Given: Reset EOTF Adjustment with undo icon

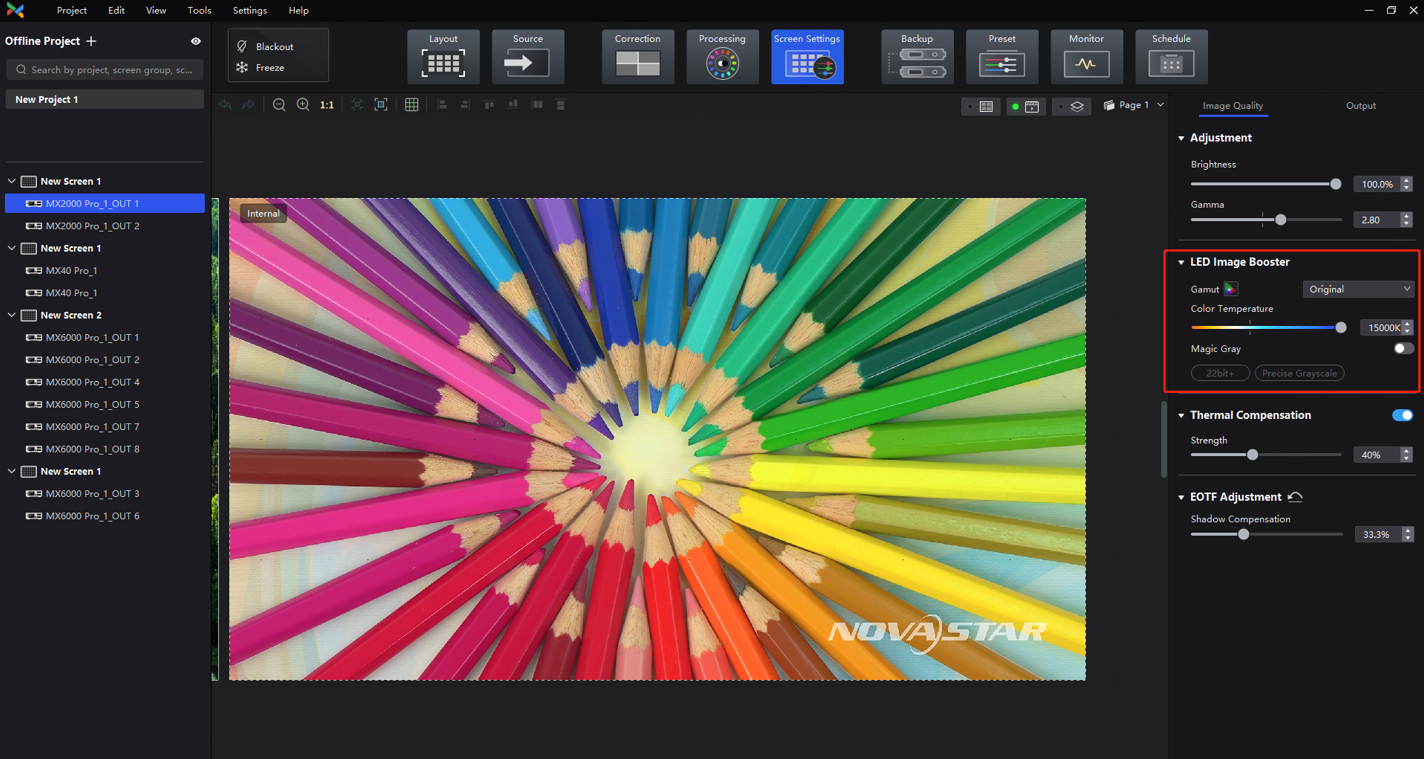Looking at the screenshot, I should click(x=1295, y=497).
